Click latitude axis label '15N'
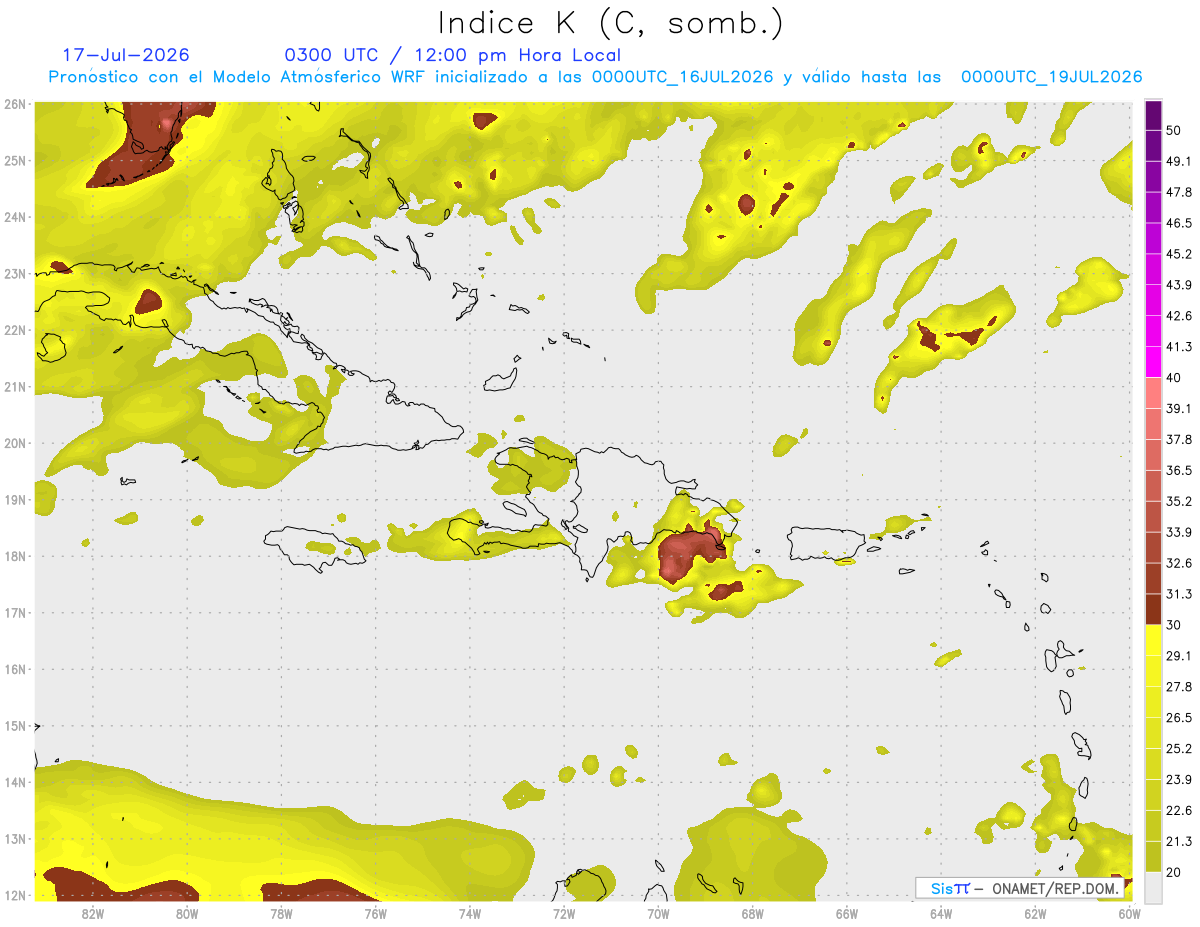Image resolution: width=1200 pixels, height=927 pixels. 15,725
